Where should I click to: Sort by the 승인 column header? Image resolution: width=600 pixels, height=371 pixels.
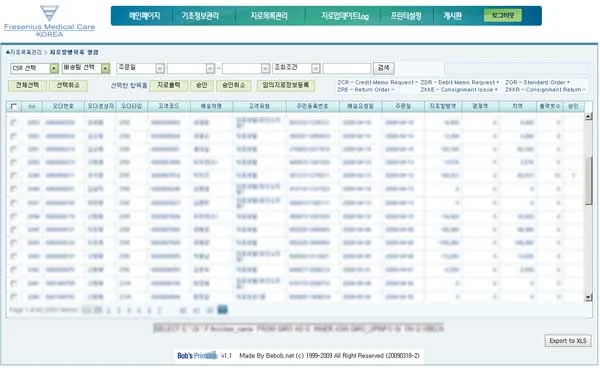pos(573,107)
